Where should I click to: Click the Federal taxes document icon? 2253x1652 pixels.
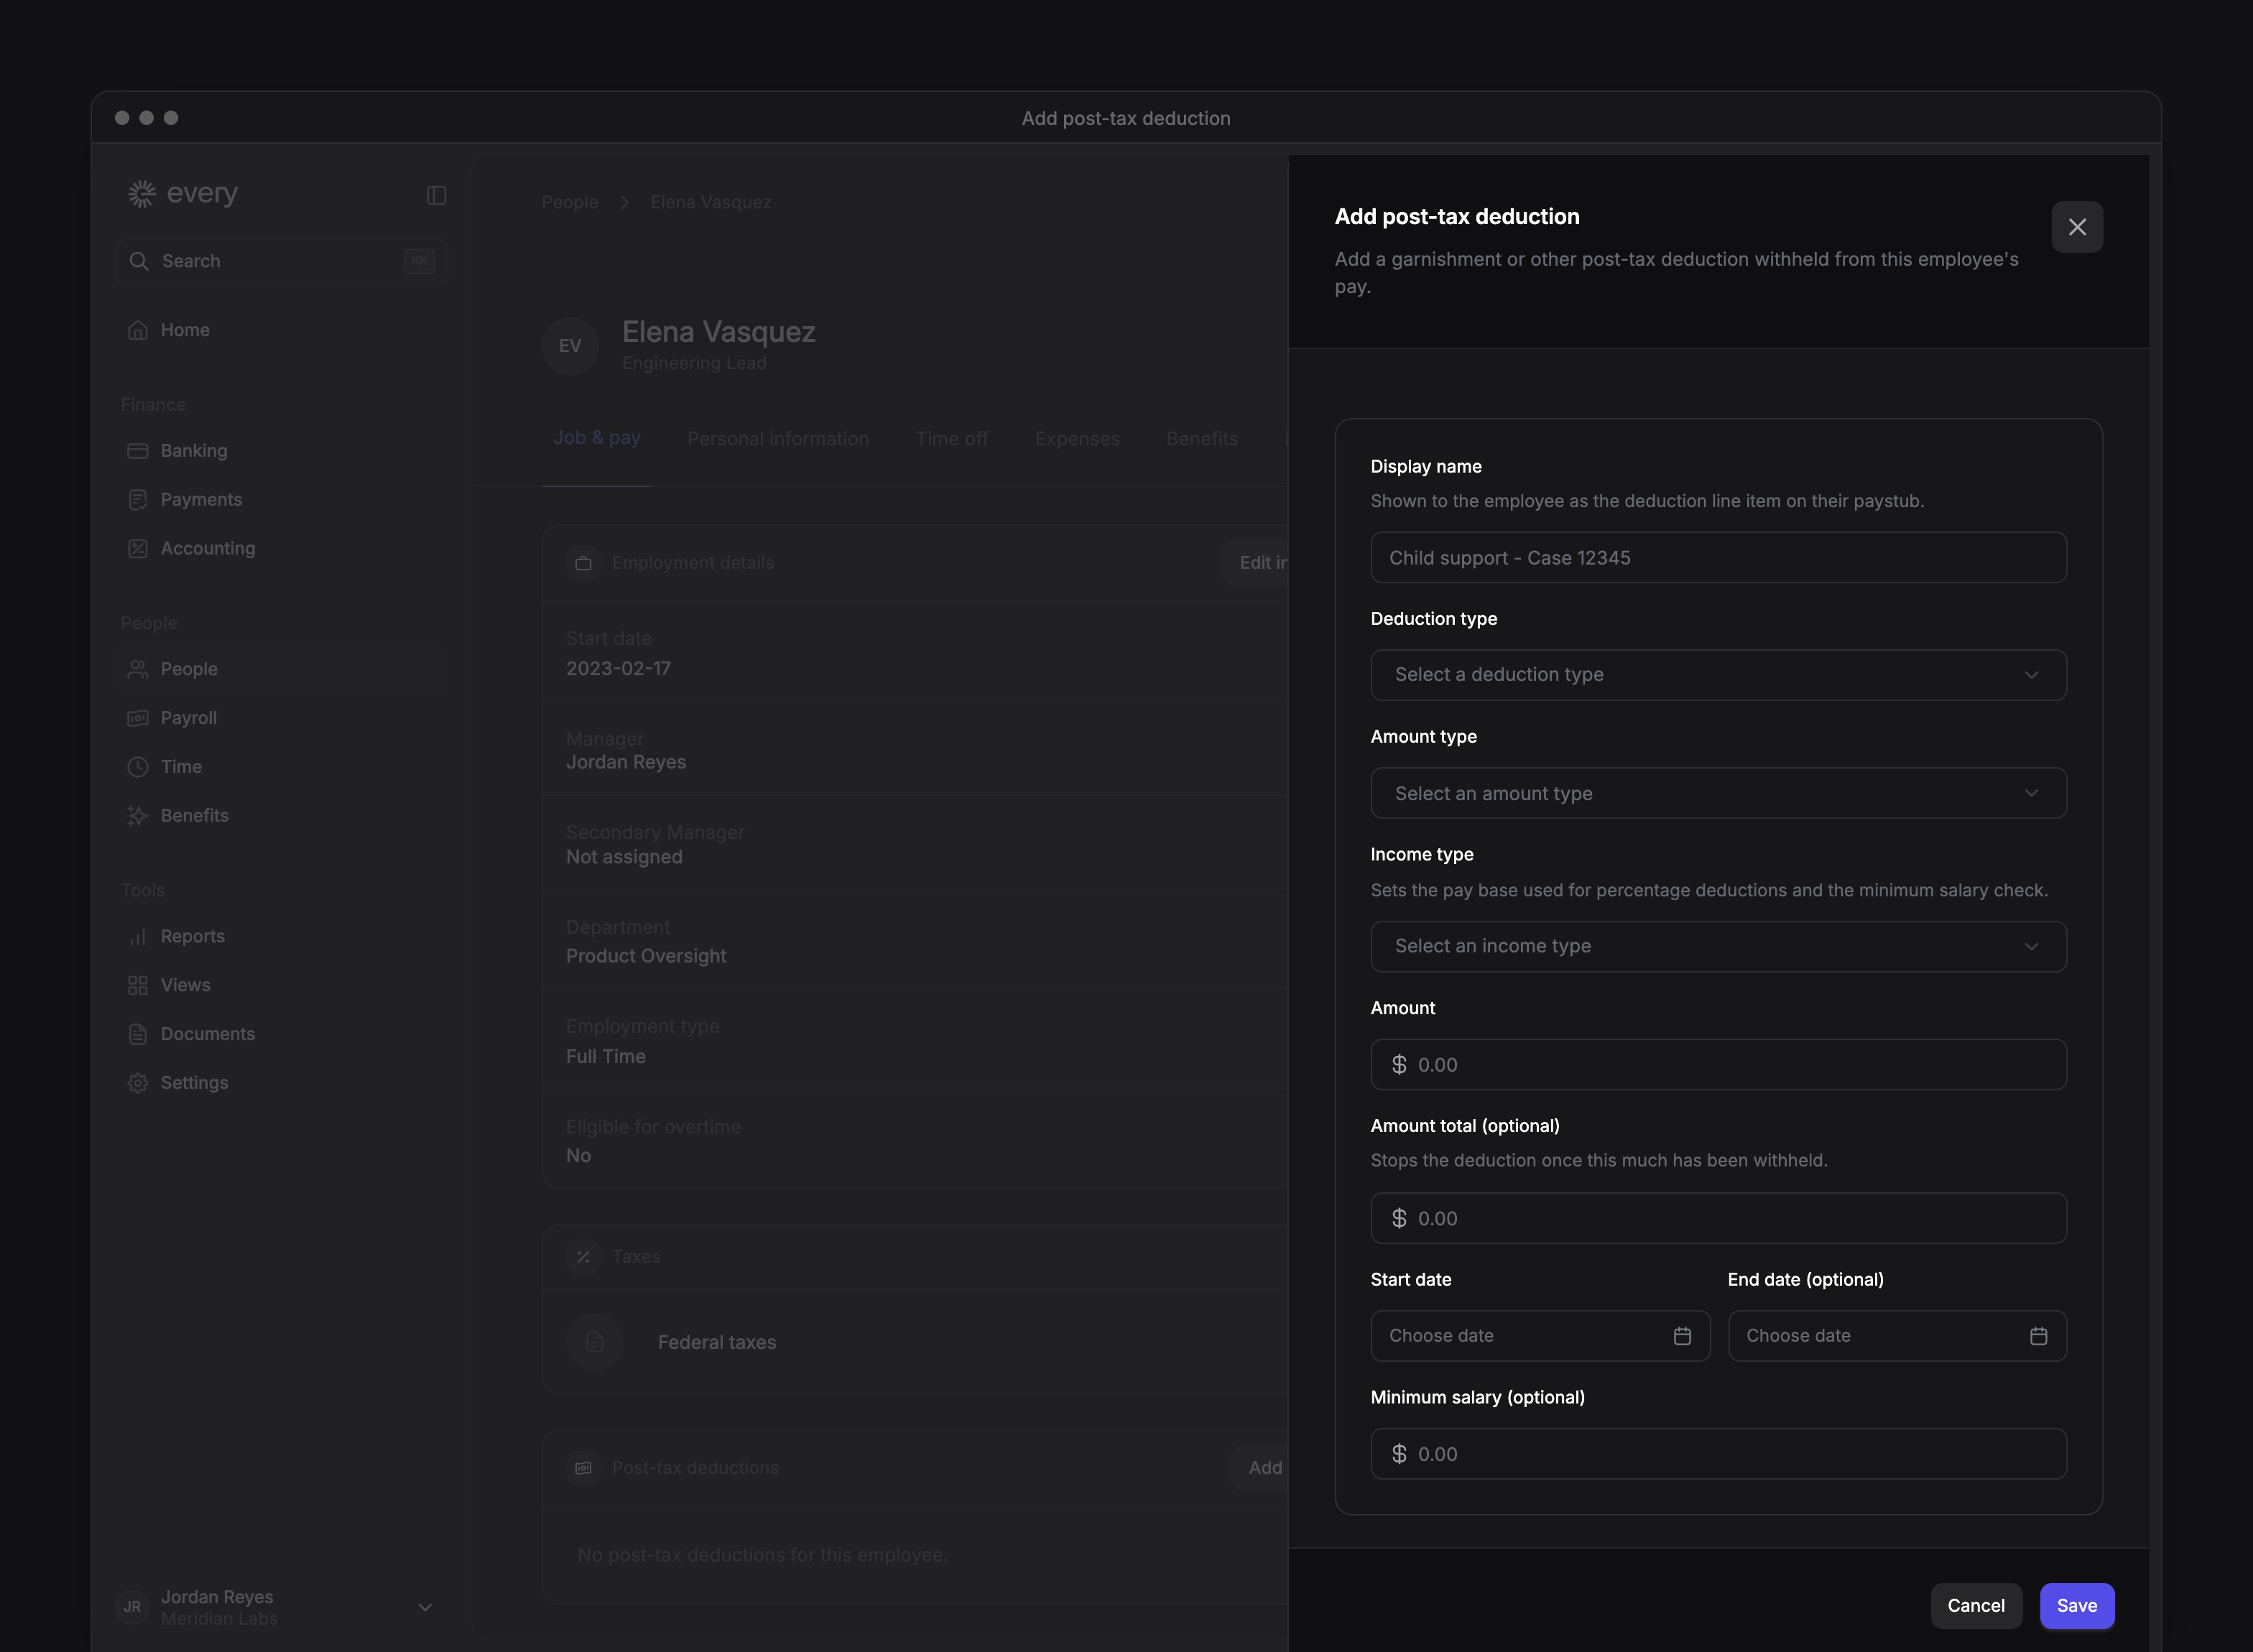tap(594, 1342)
